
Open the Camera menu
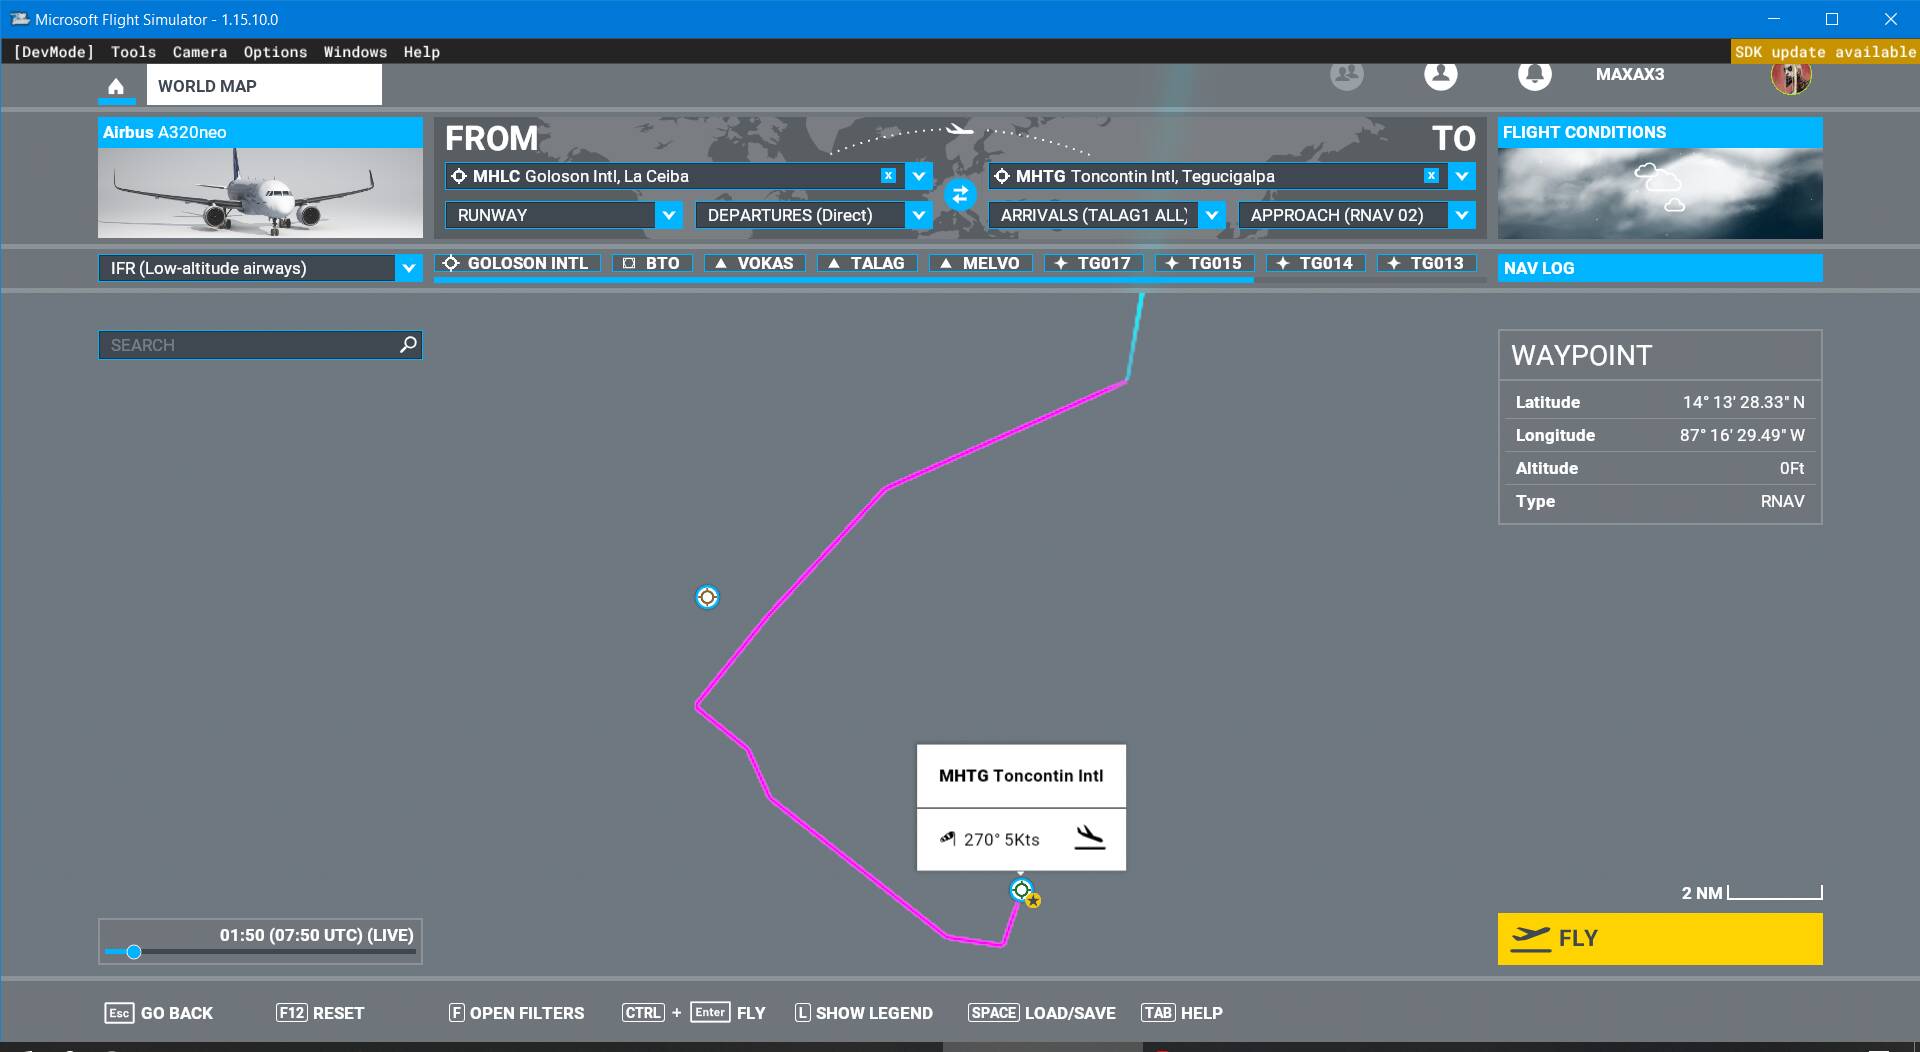tap(199, 52)
